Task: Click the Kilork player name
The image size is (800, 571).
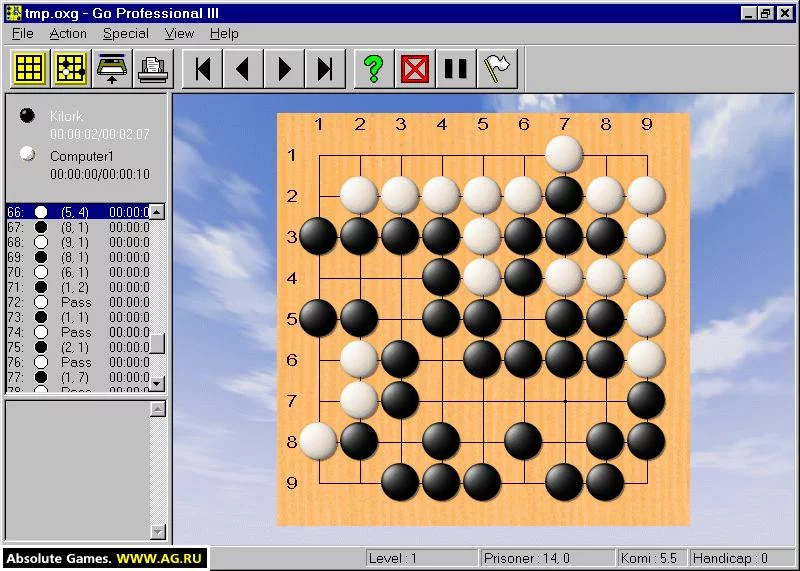Action: pyautogui.click(x=66, y=116)
